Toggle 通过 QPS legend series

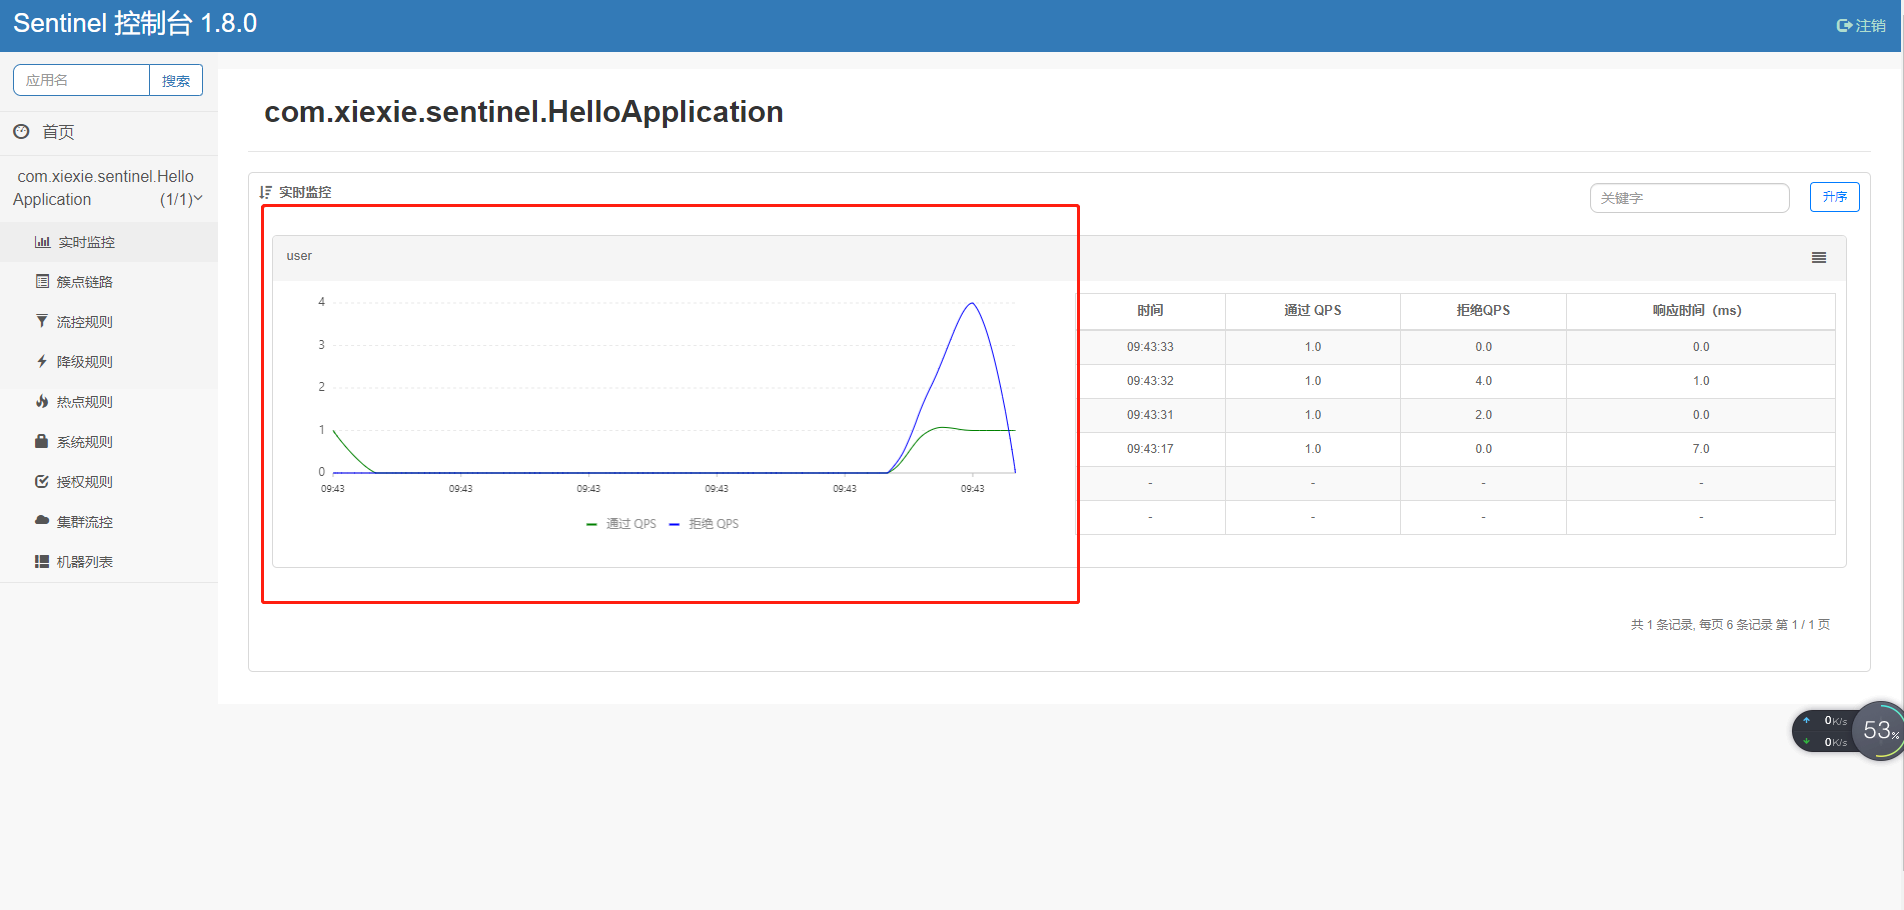click(621, 524)
